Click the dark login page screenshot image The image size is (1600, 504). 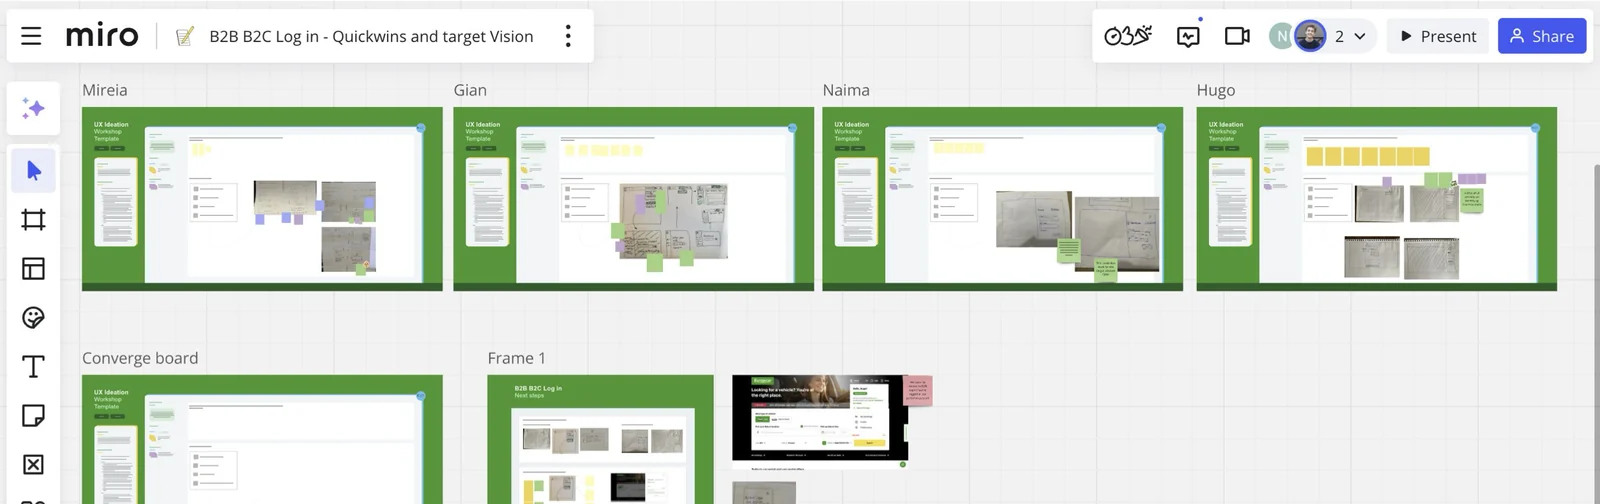click(819, 421)
